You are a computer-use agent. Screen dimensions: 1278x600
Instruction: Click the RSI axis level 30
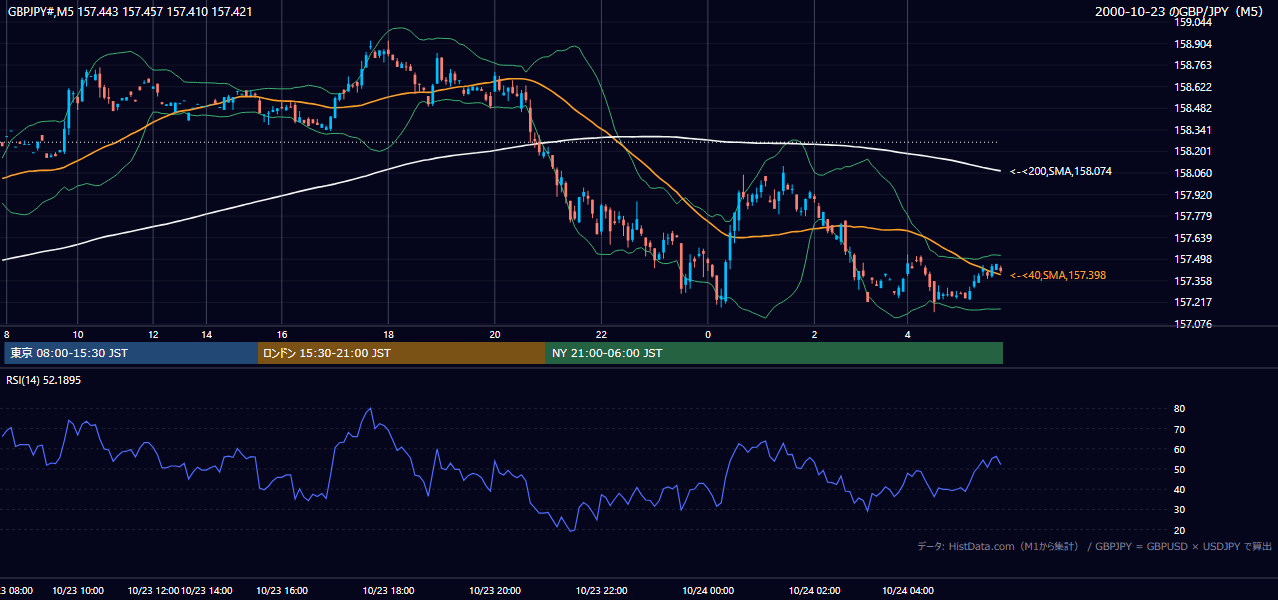(x=1180, y=510)
